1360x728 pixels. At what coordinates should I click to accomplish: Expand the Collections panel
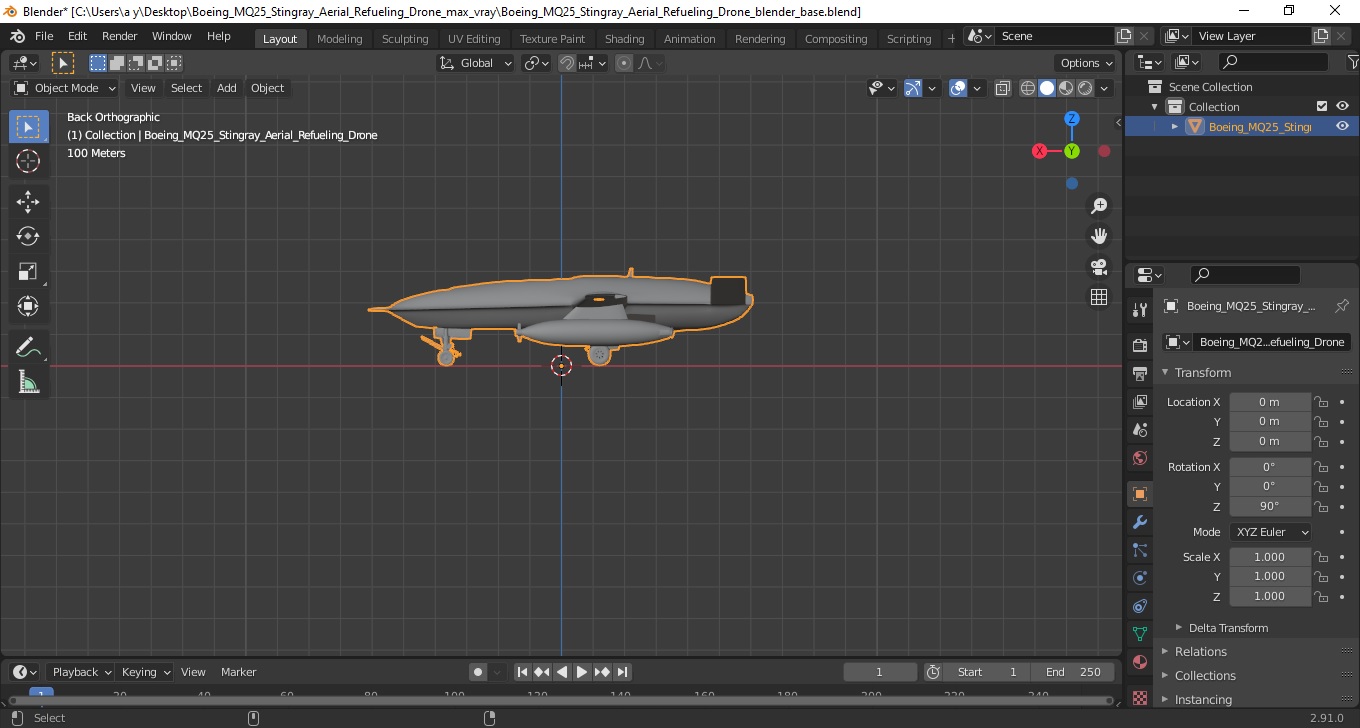click(x=1204, y=675)
